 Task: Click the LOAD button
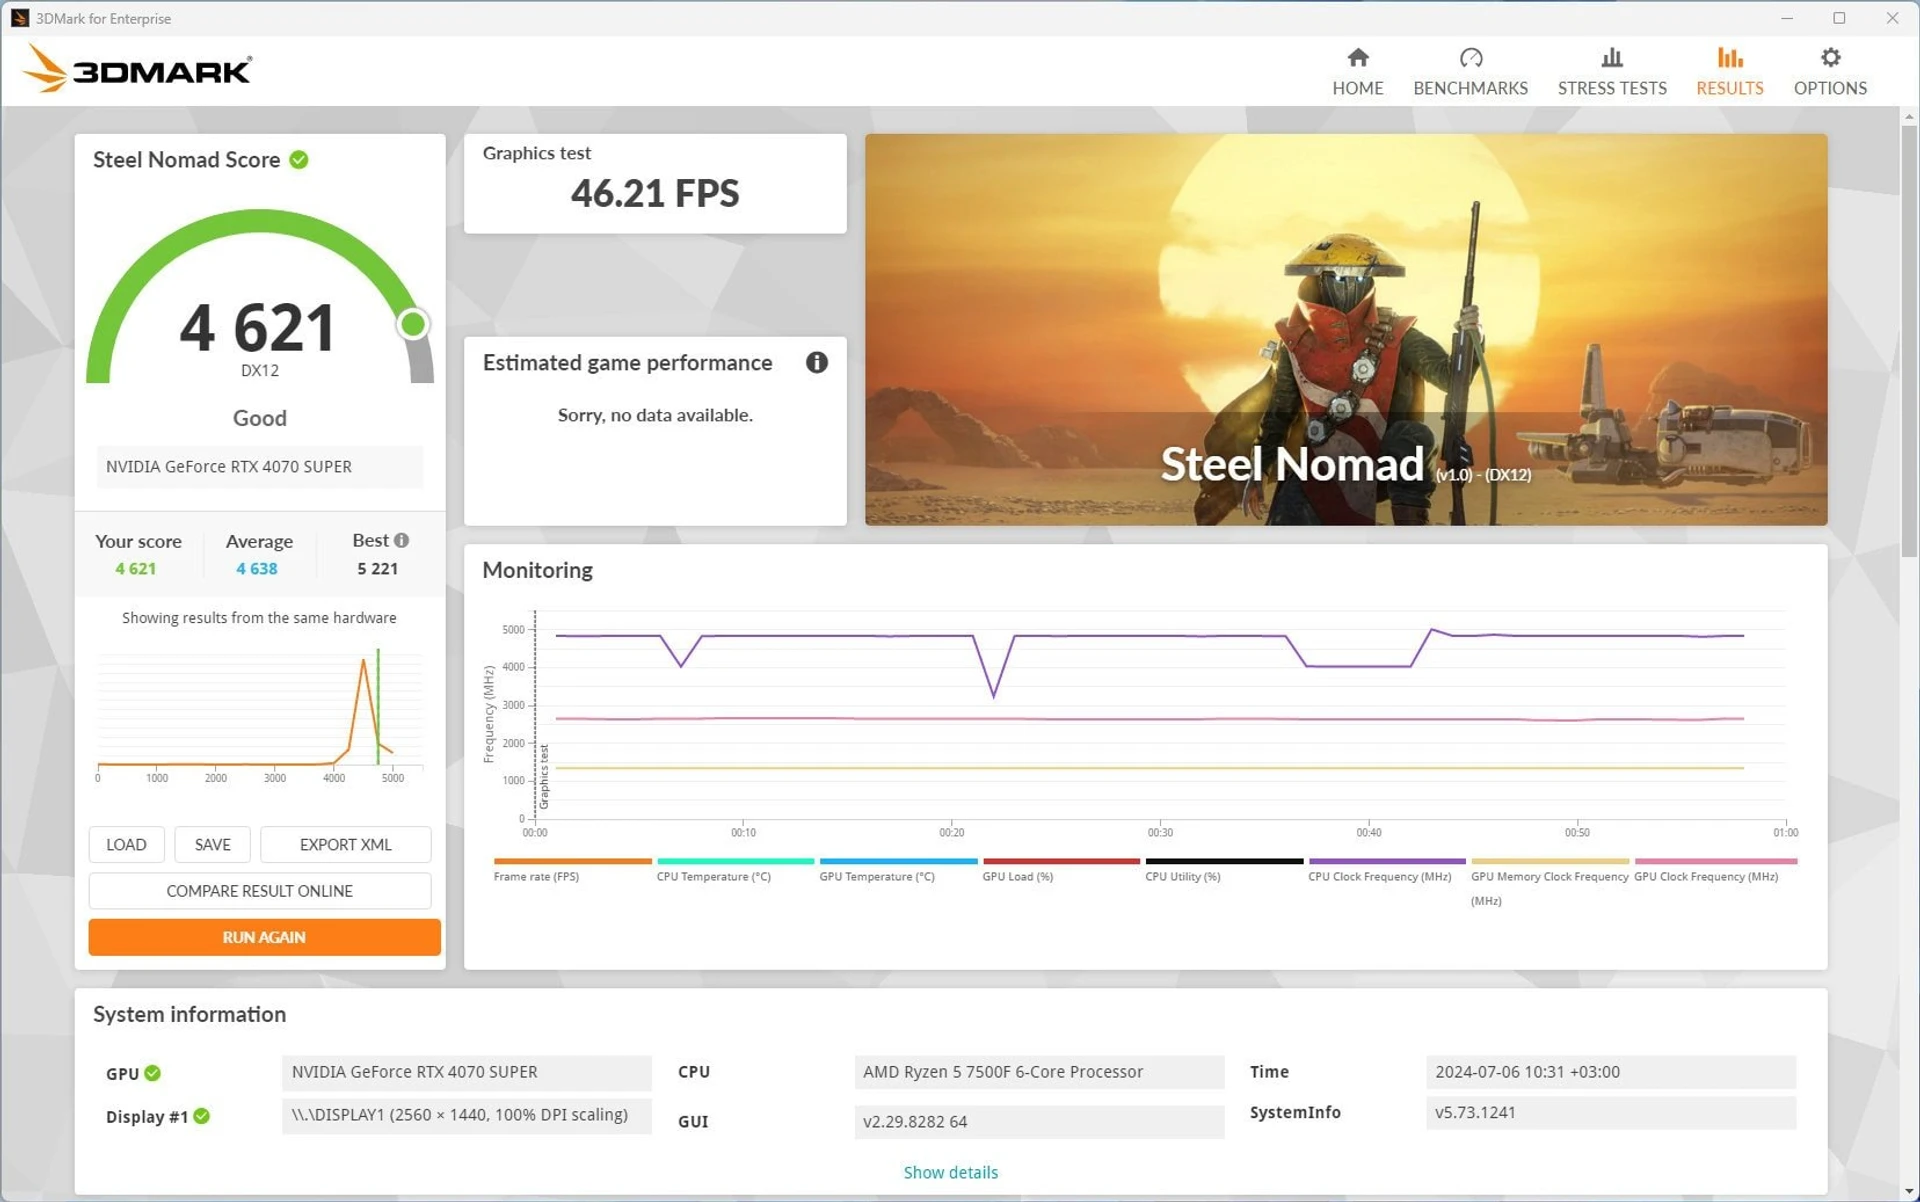coord(126,844)
